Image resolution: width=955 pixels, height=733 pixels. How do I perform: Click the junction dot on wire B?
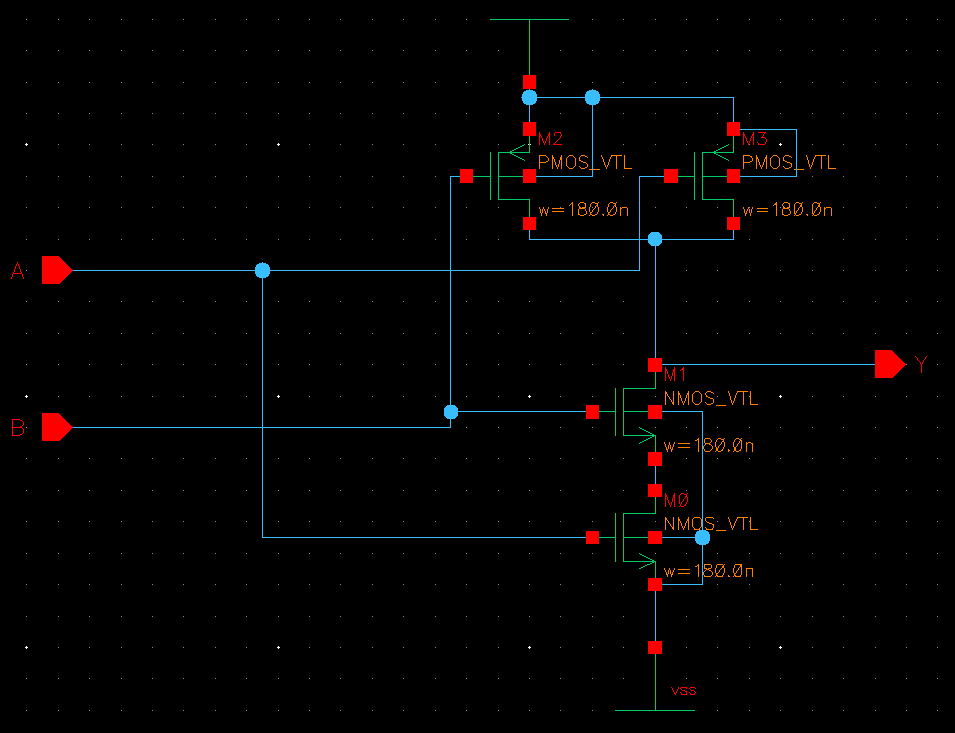point(451,412)
